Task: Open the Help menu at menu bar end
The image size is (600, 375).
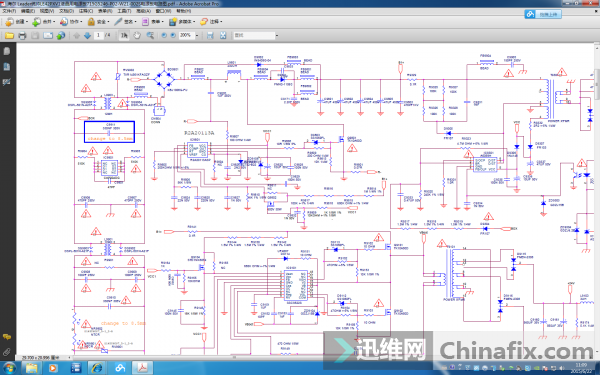Action: (183, 11)
